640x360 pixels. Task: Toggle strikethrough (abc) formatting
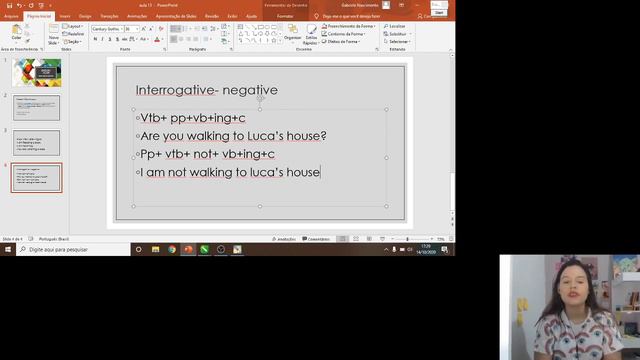124,39
